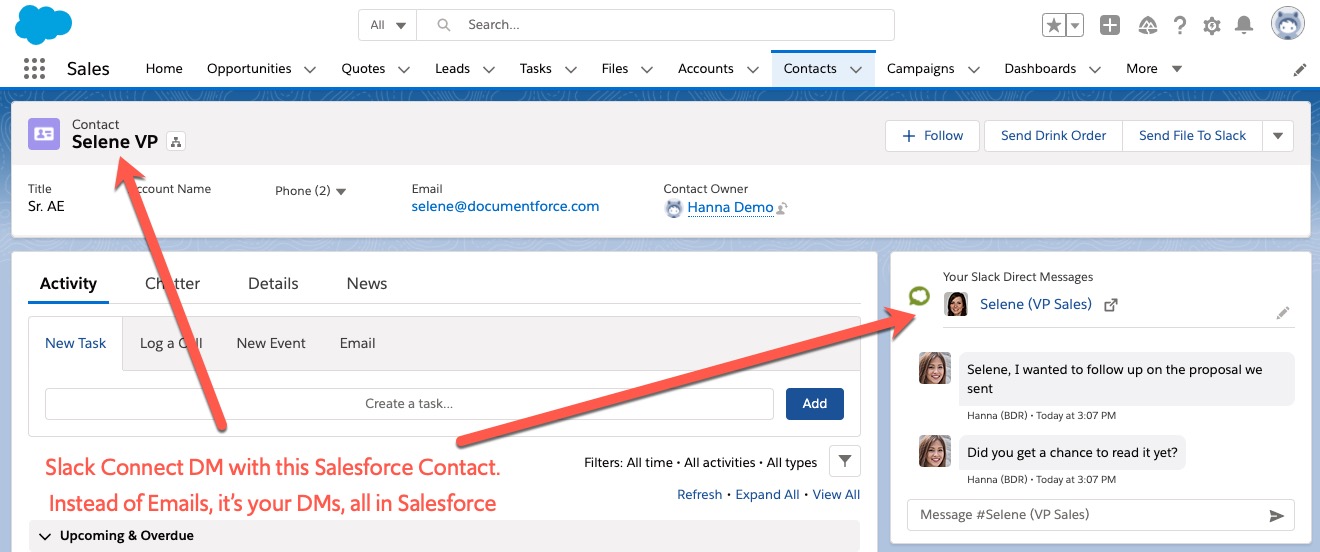
Task: Expand the Tasks tab chevron
Action: [571, 70]
